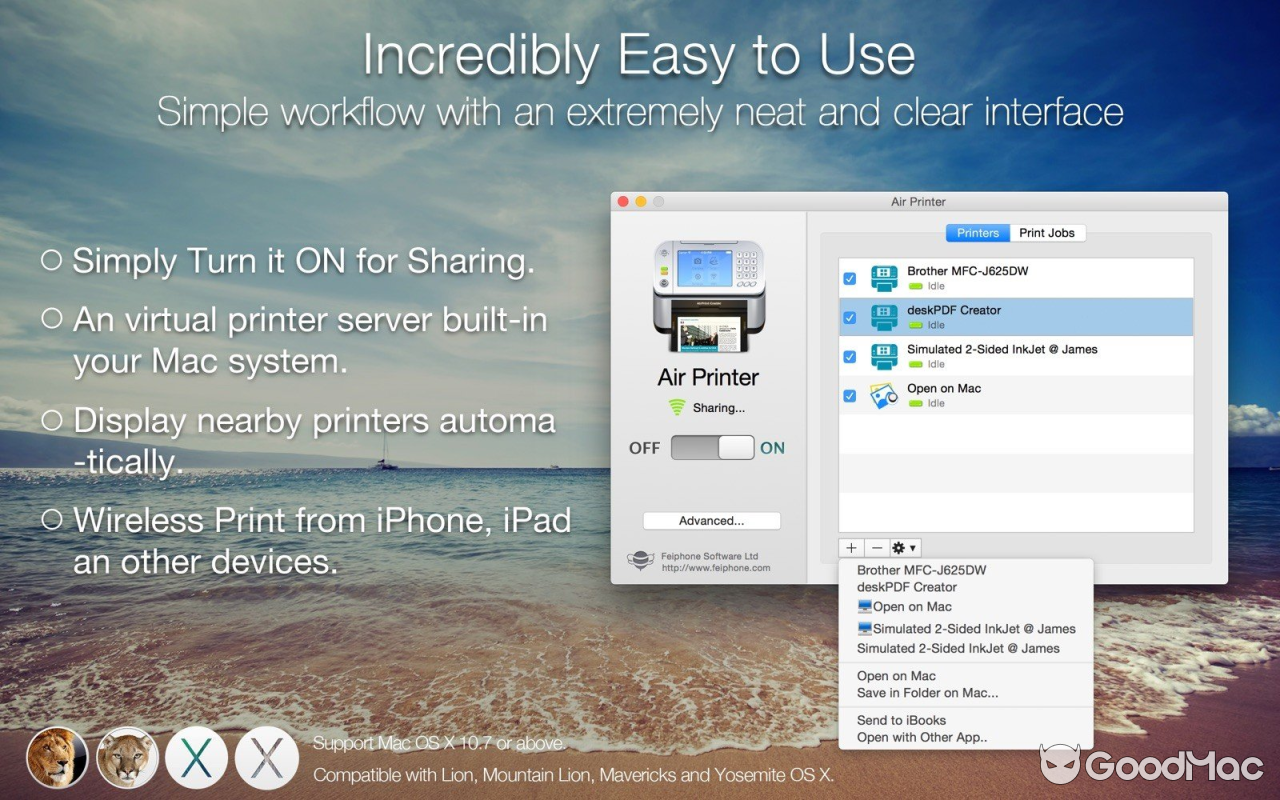Uncheck the Brother MFC-J625DW printer
The width and height of the screenshot is (1280, 800).
[x=849, y=277]
